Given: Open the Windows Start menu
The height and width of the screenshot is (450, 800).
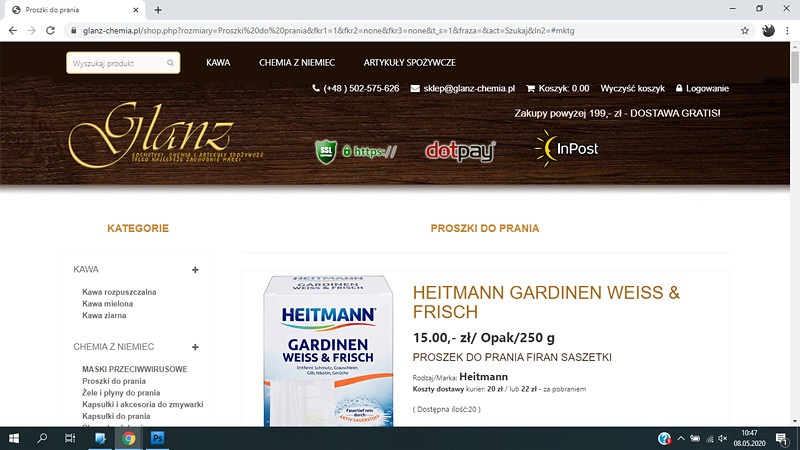Looking at the screenshot, I should coord(14,438).
